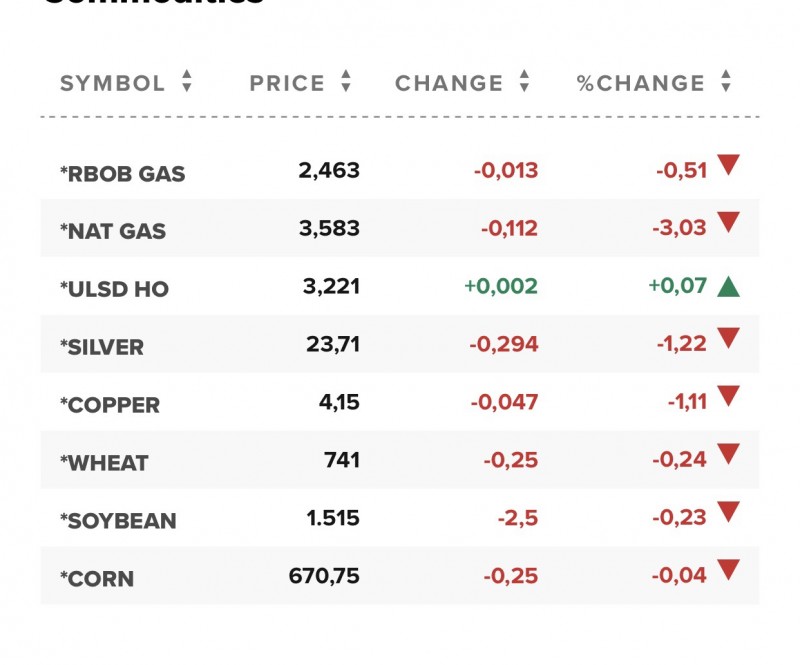This screenshot has width=800, height=665.
Task: Click the ULSD HO price 3,221
Action: pyautogui.click(x=332, y=288)
